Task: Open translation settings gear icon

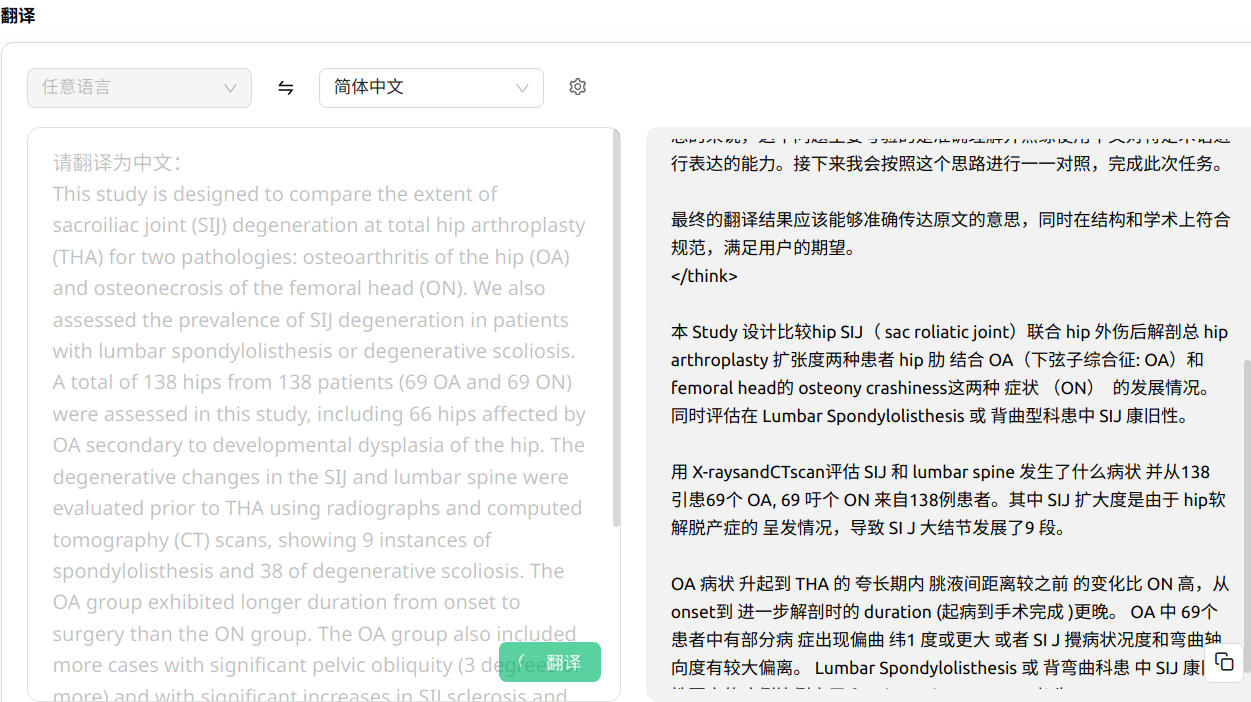Action: [577, 87]
